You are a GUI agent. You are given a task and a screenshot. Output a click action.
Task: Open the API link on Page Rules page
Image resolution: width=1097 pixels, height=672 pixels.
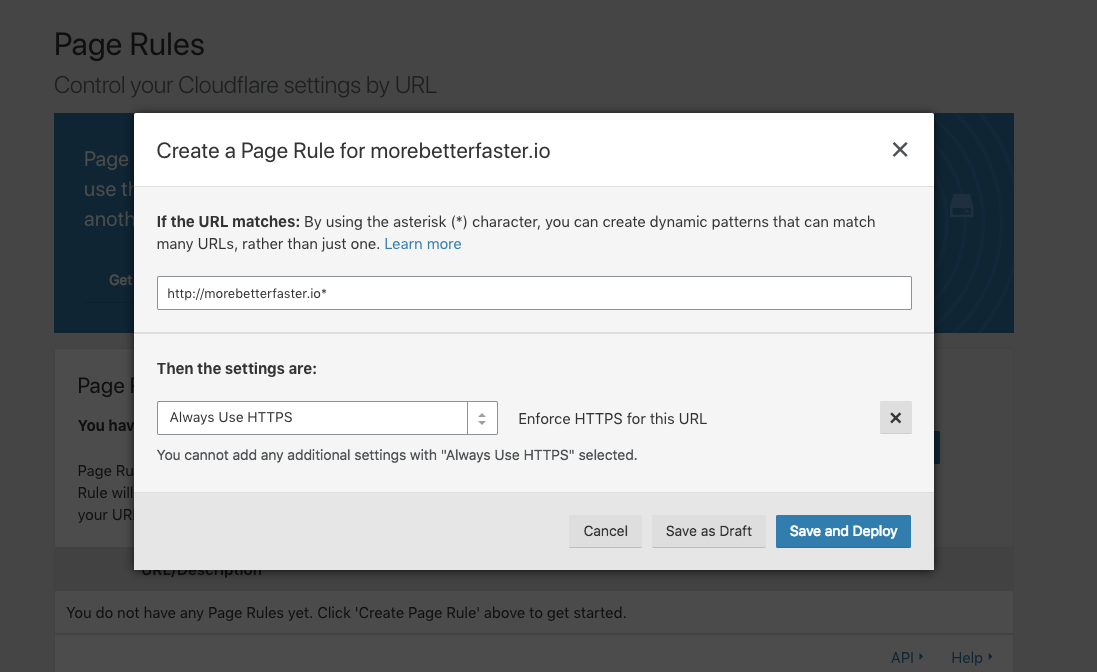[x=907, y=657]
